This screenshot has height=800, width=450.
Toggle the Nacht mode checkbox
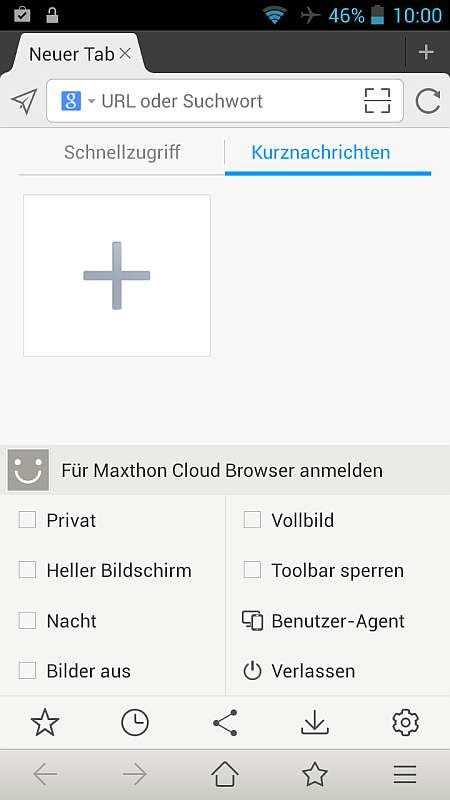(27, 620)
